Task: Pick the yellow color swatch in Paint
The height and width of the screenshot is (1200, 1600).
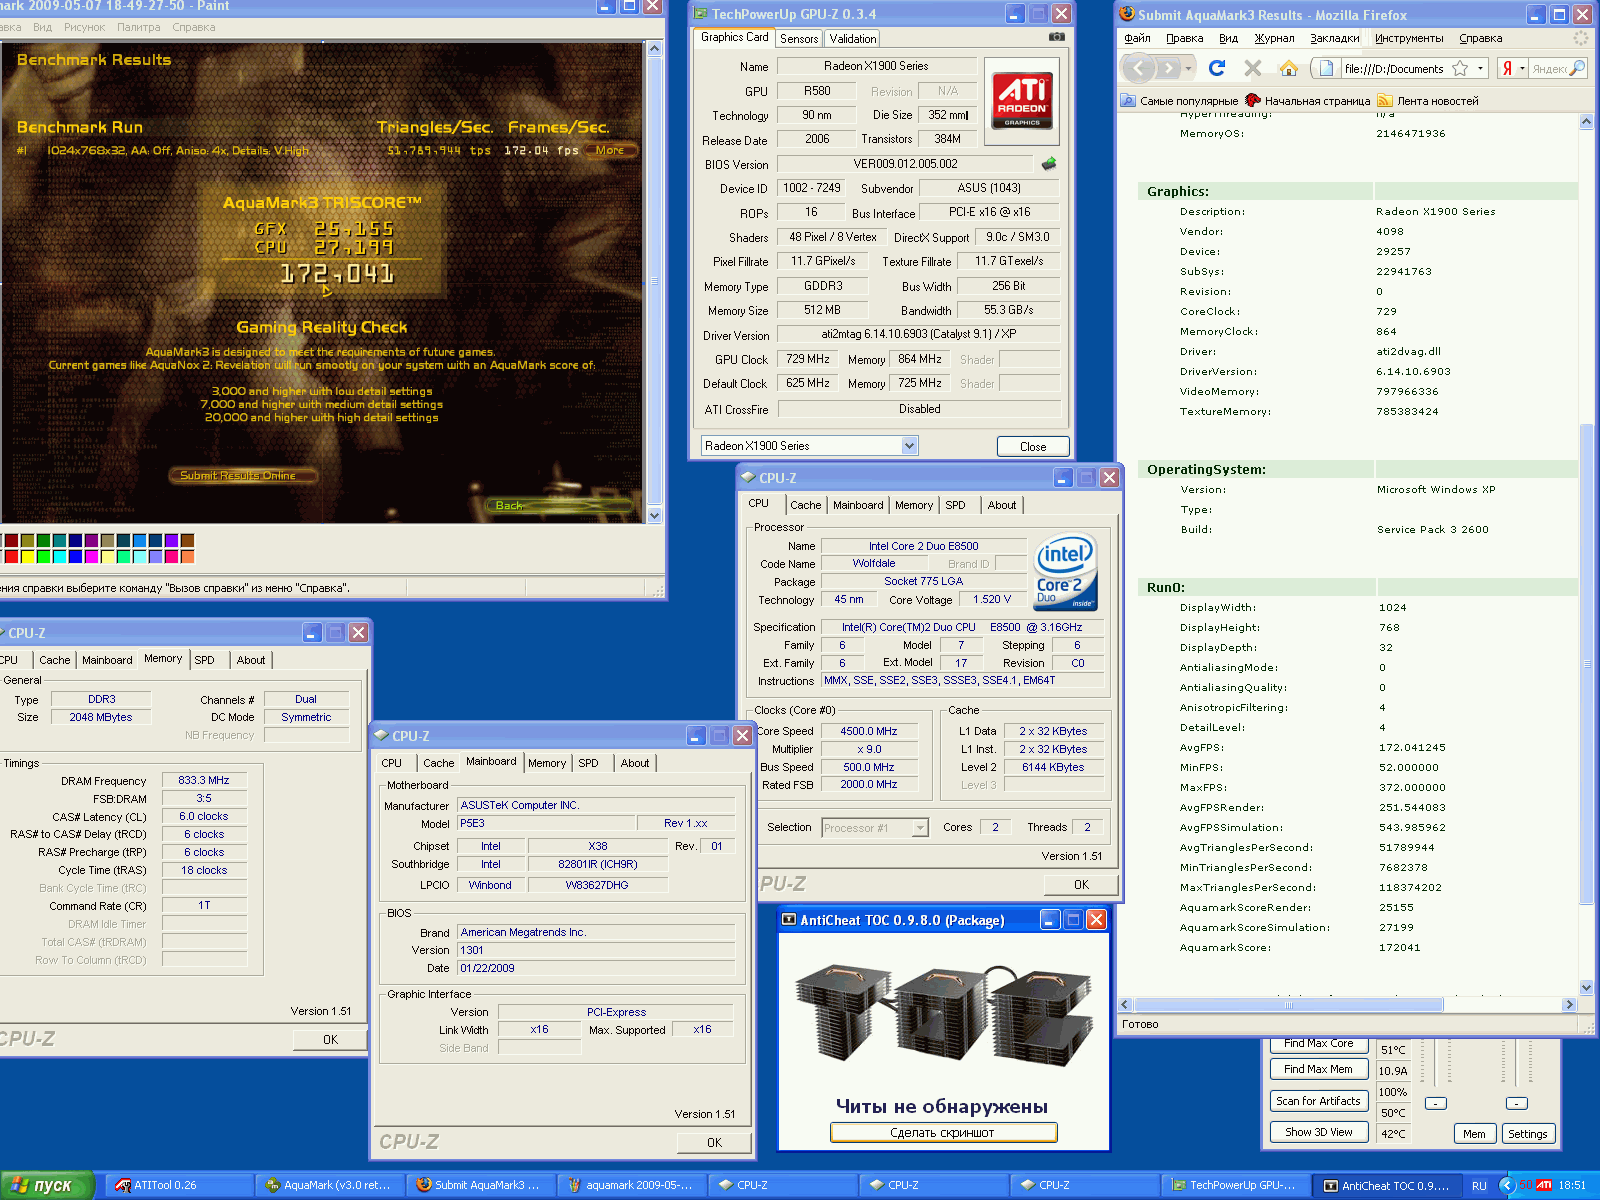Action: (27, 557)
